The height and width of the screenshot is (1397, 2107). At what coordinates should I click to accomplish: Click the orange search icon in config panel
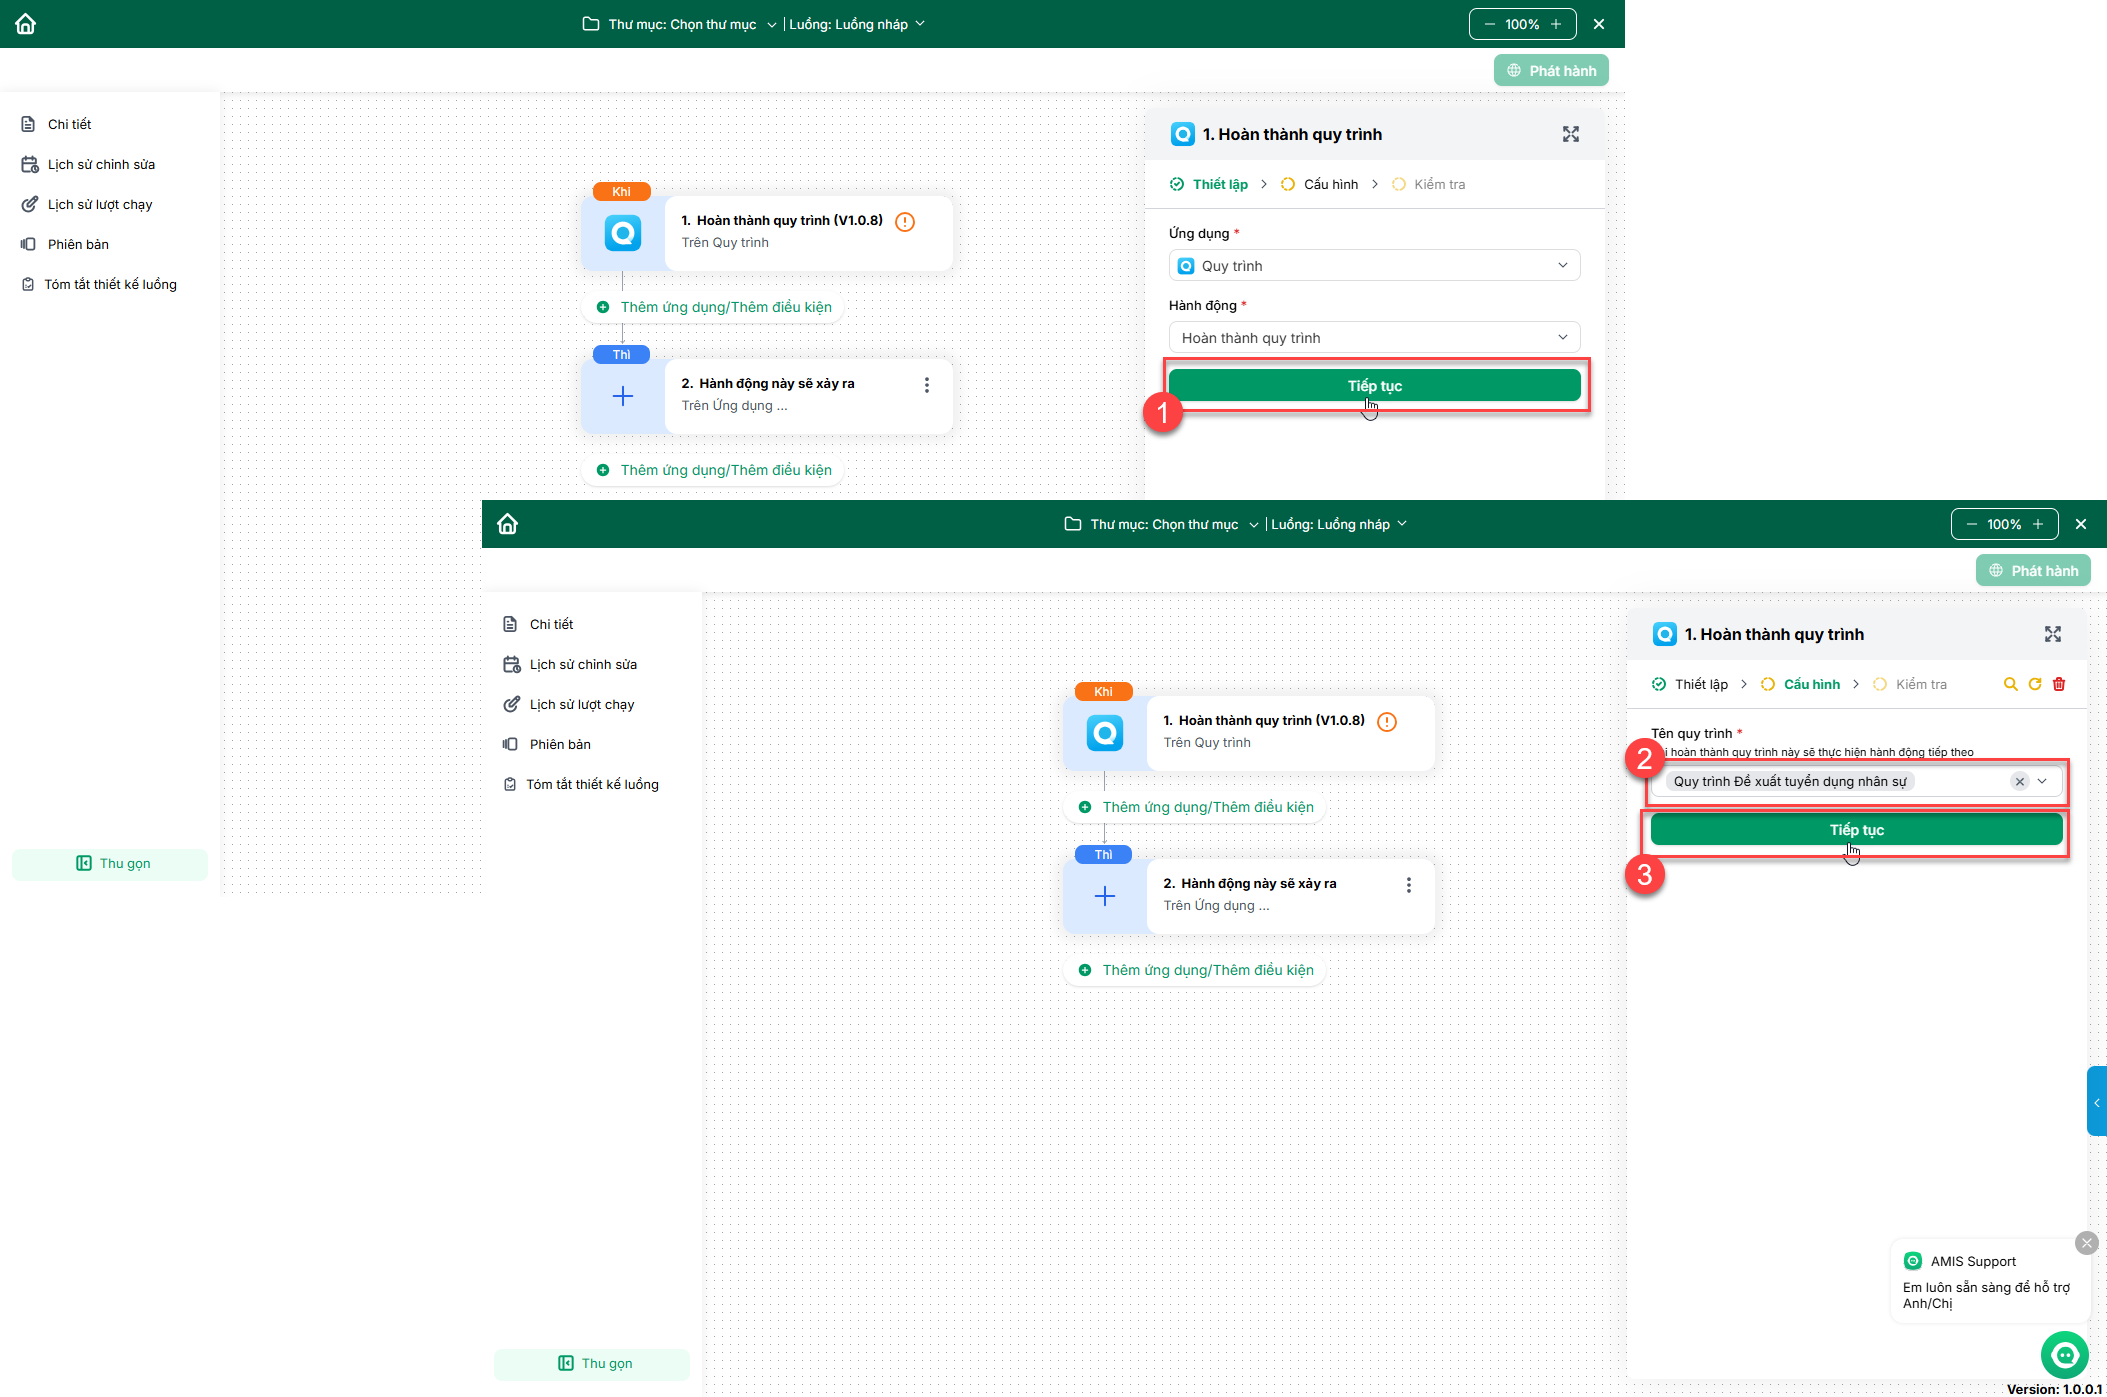point(2010,684)
